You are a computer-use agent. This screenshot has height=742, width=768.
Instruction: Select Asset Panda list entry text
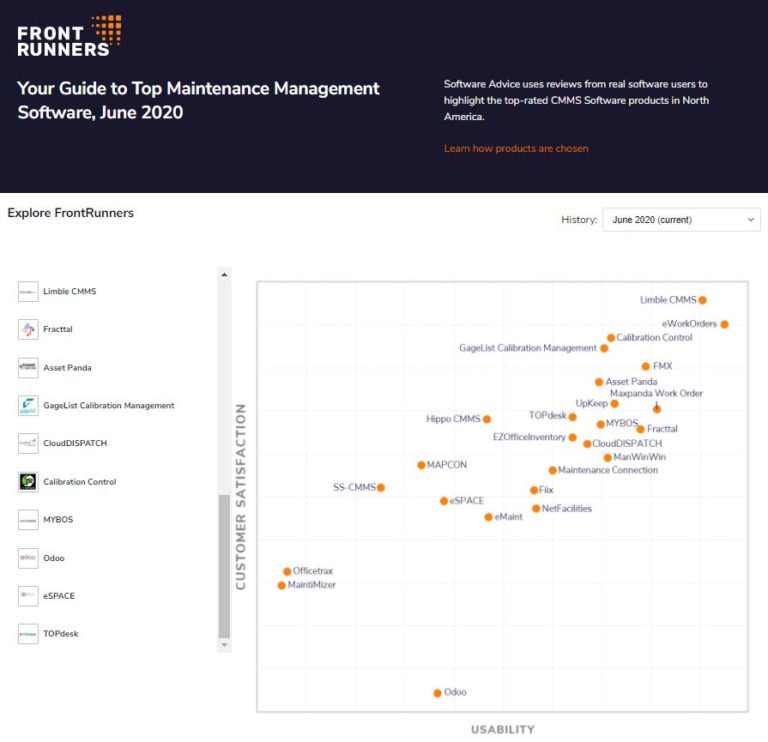click(x=67, y=367)
